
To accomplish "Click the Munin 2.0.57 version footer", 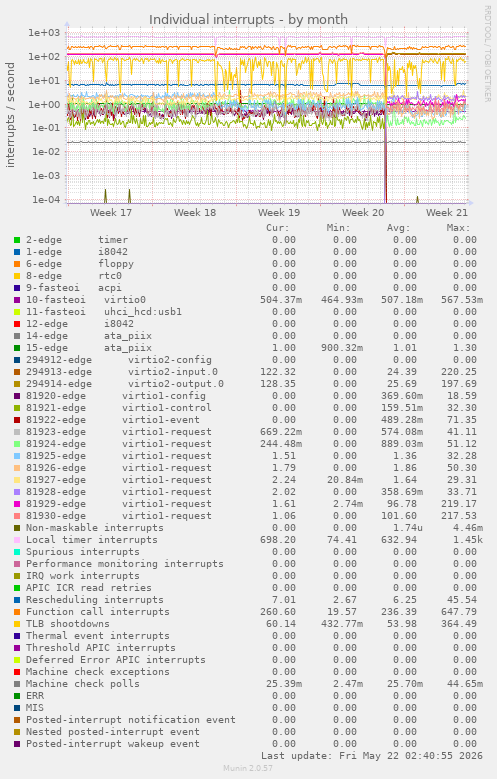I will 248,769.
